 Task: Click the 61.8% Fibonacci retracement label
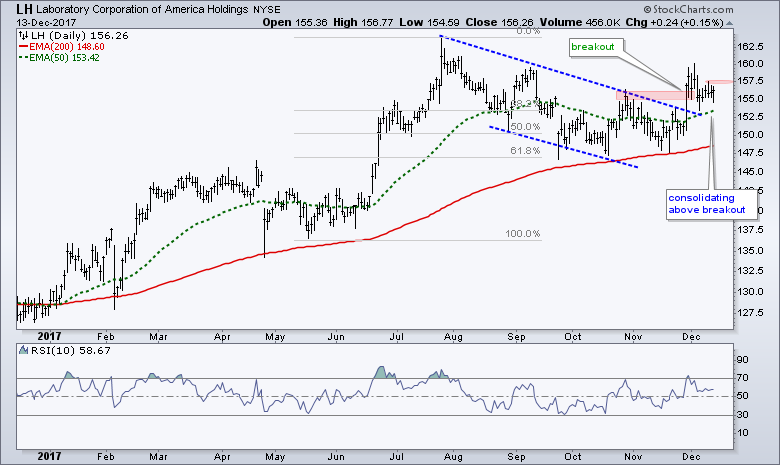tap(525, 150)
